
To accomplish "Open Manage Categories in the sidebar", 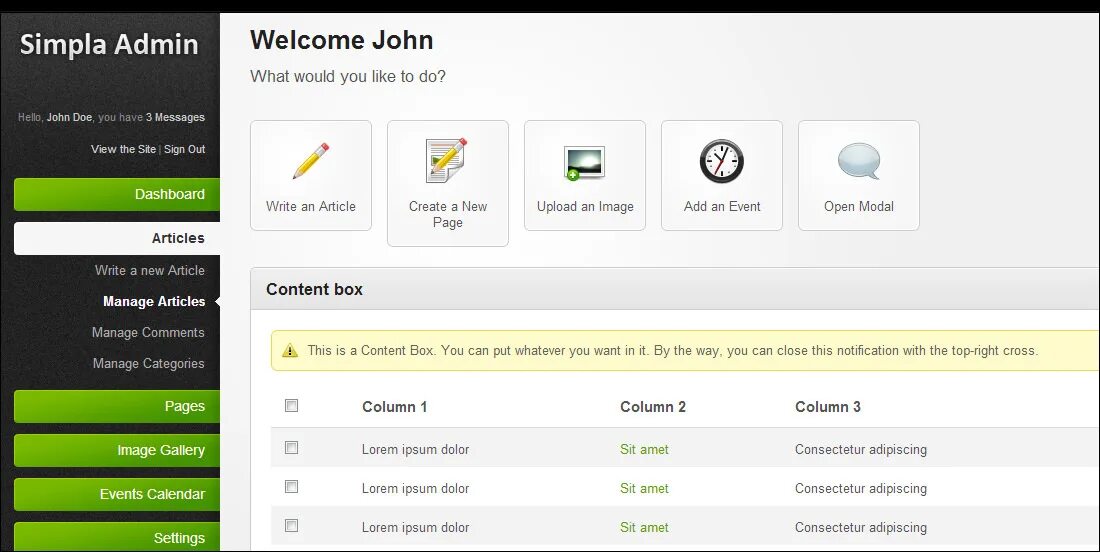I will point(149,363).
